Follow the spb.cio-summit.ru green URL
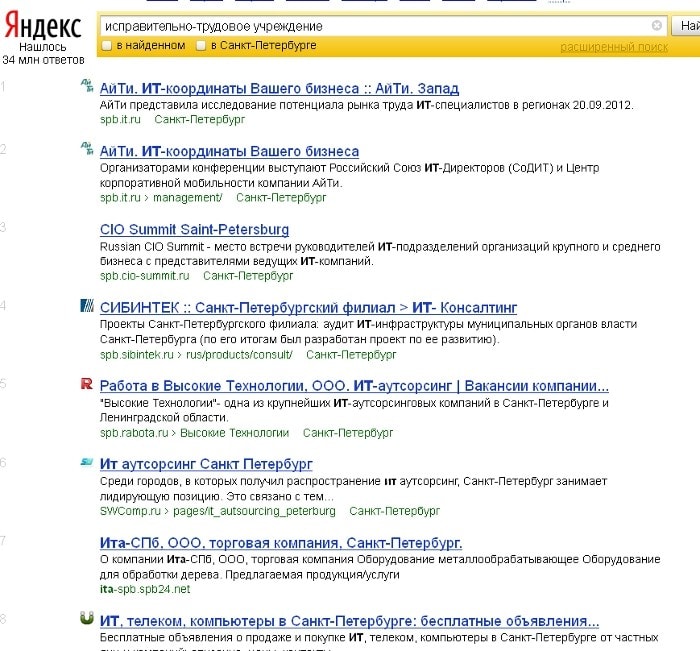 (145, 276)
